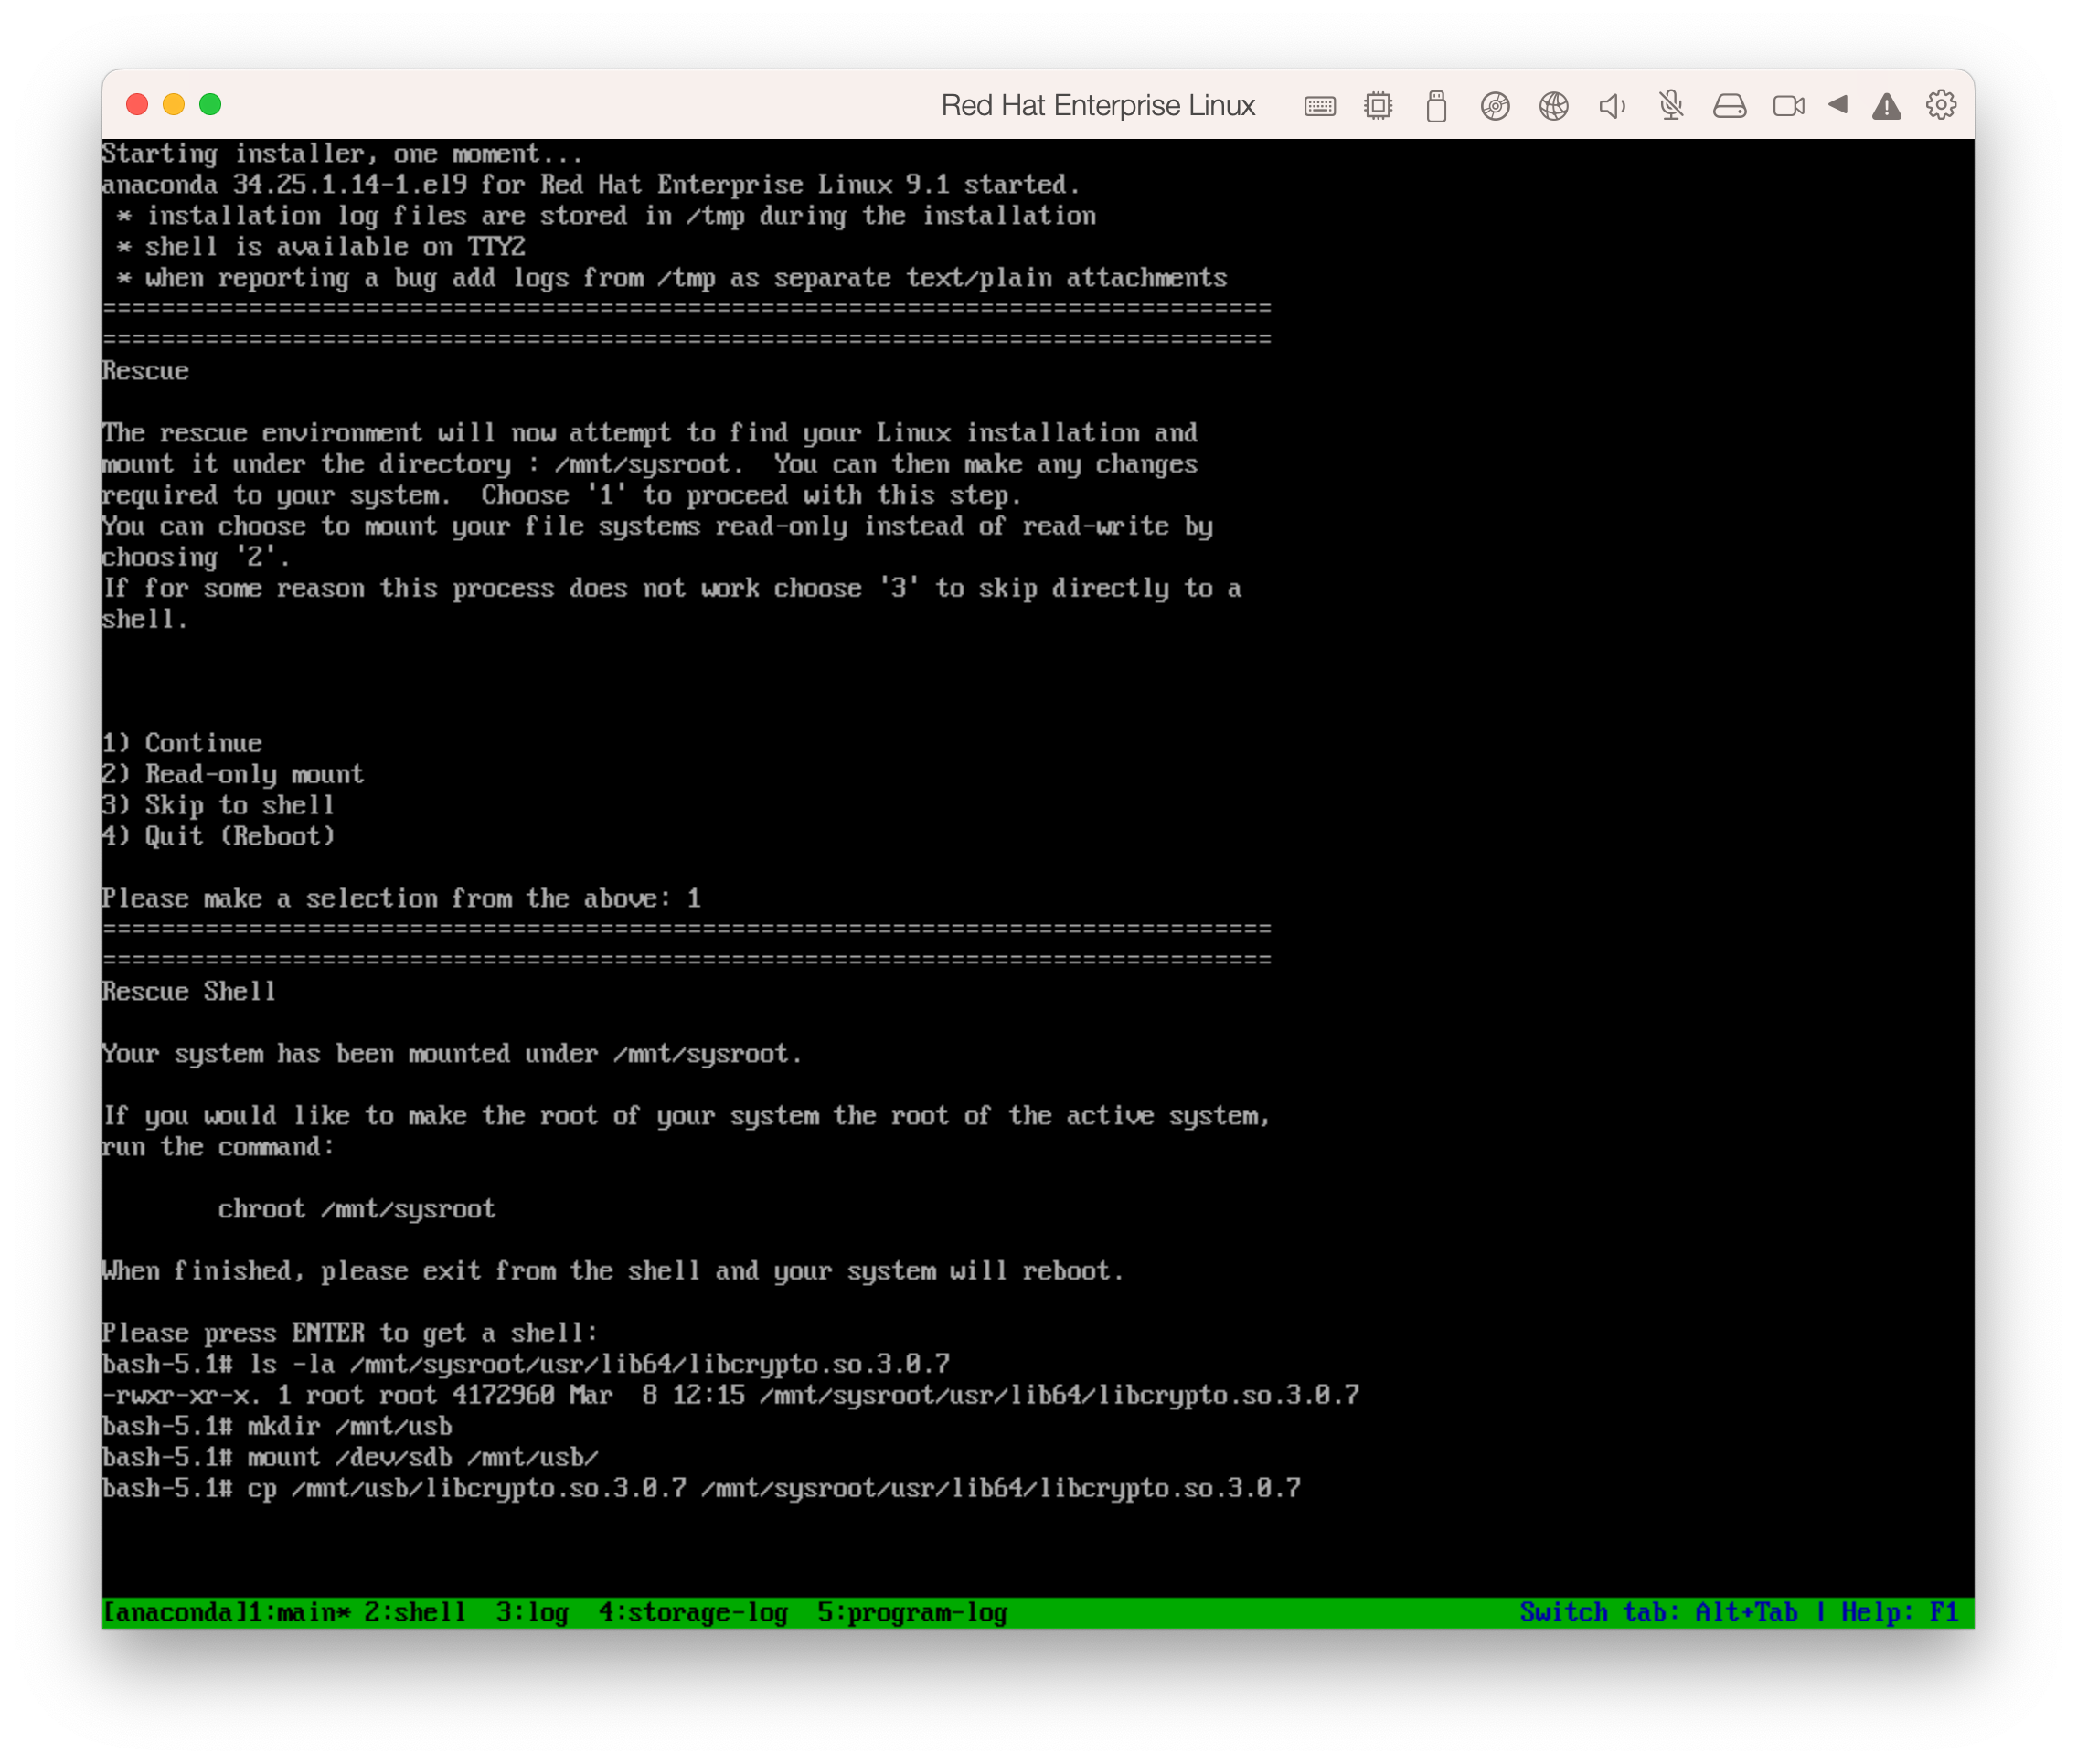Open the USB devices icon
This screenshot has height=1764, width=2077.
point(1436,106)
